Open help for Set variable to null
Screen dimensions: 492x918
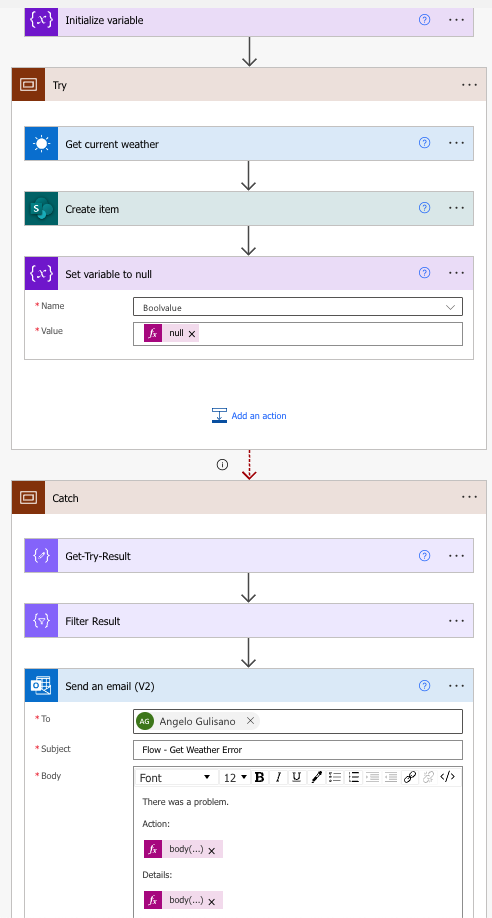coord(425,273)
